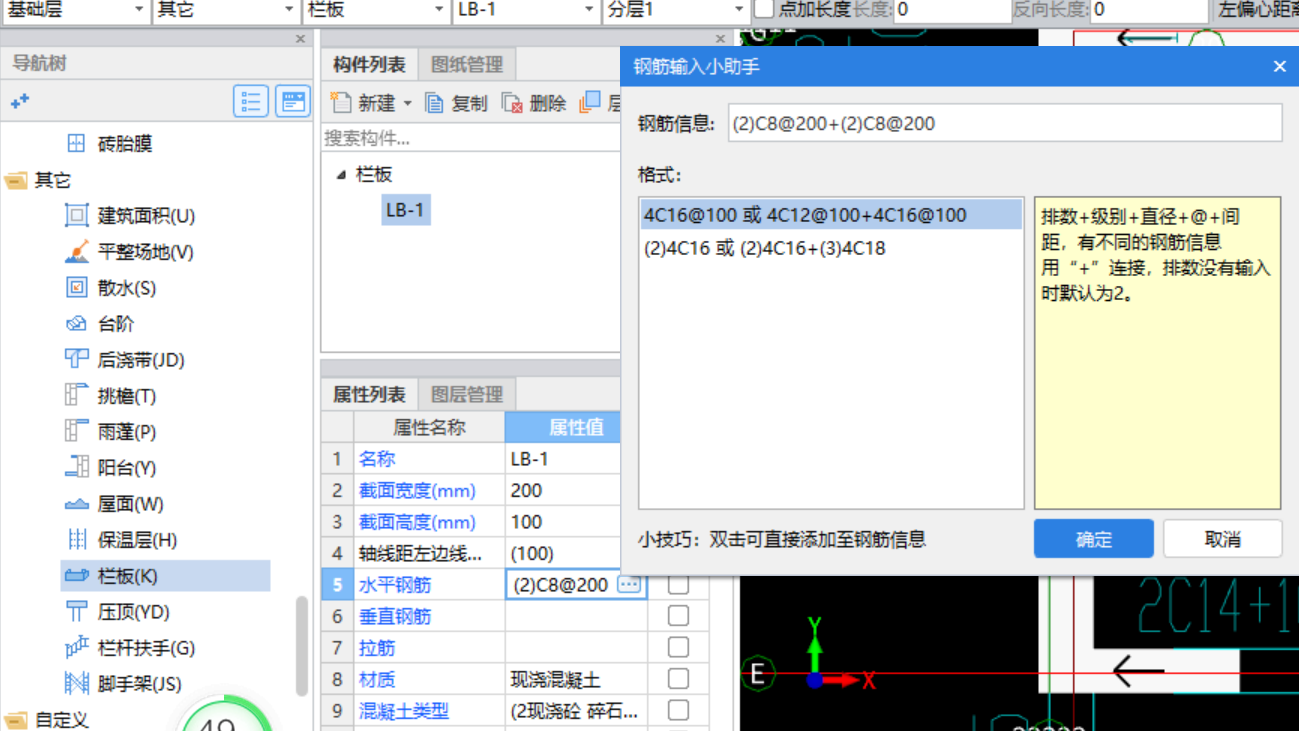Switch to the 属性列表 tab
The image size is (1299, 731).
pos(369,394)
